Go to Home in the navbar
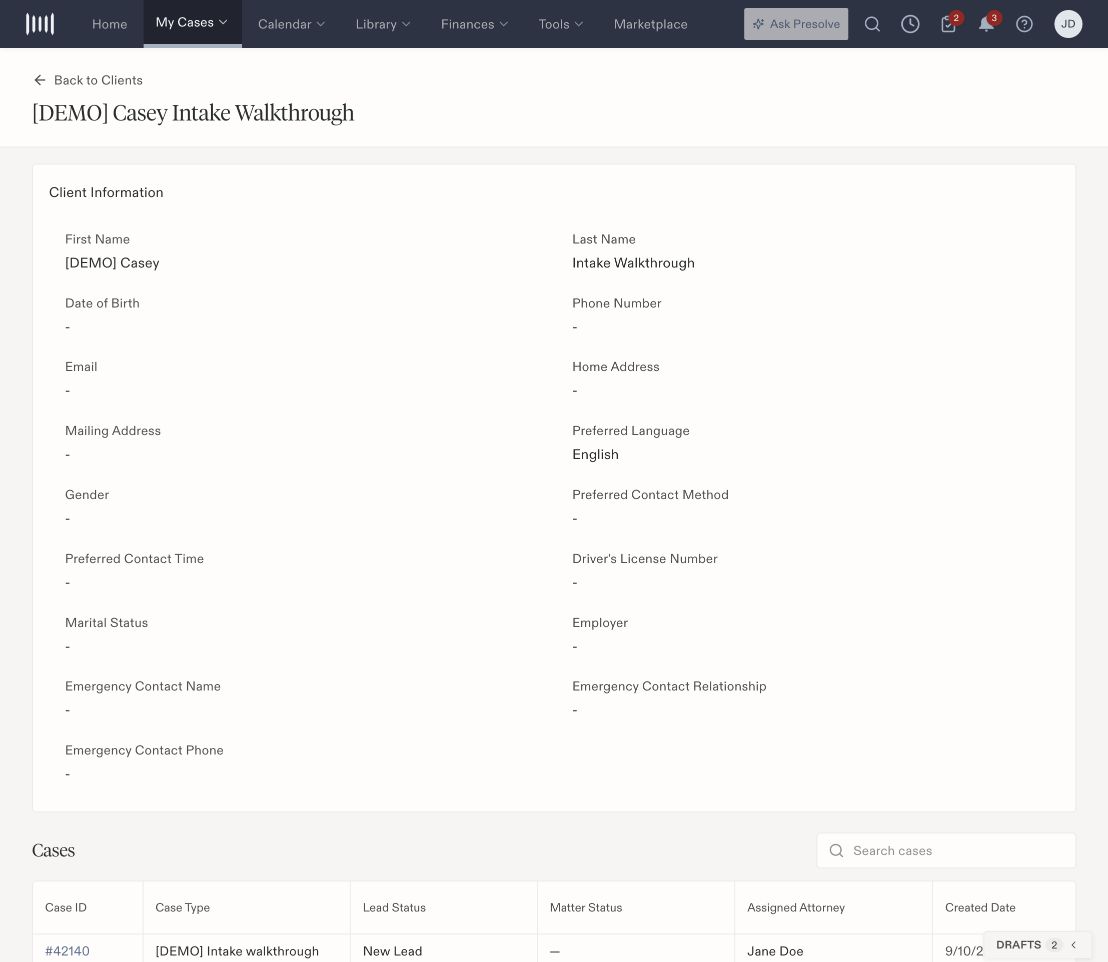This screenshot has width=1108, height=962. click(x=110, y=24)
